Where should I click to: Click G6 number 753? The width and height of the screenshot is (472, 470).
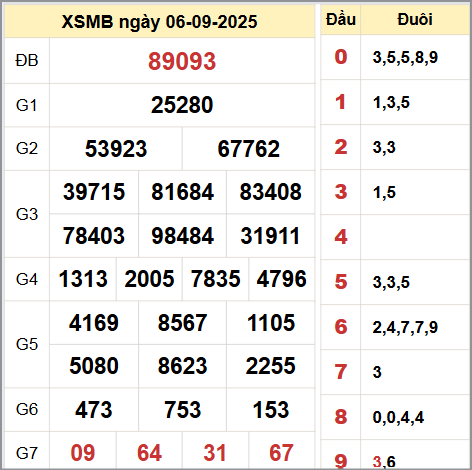tap(182, 410)
